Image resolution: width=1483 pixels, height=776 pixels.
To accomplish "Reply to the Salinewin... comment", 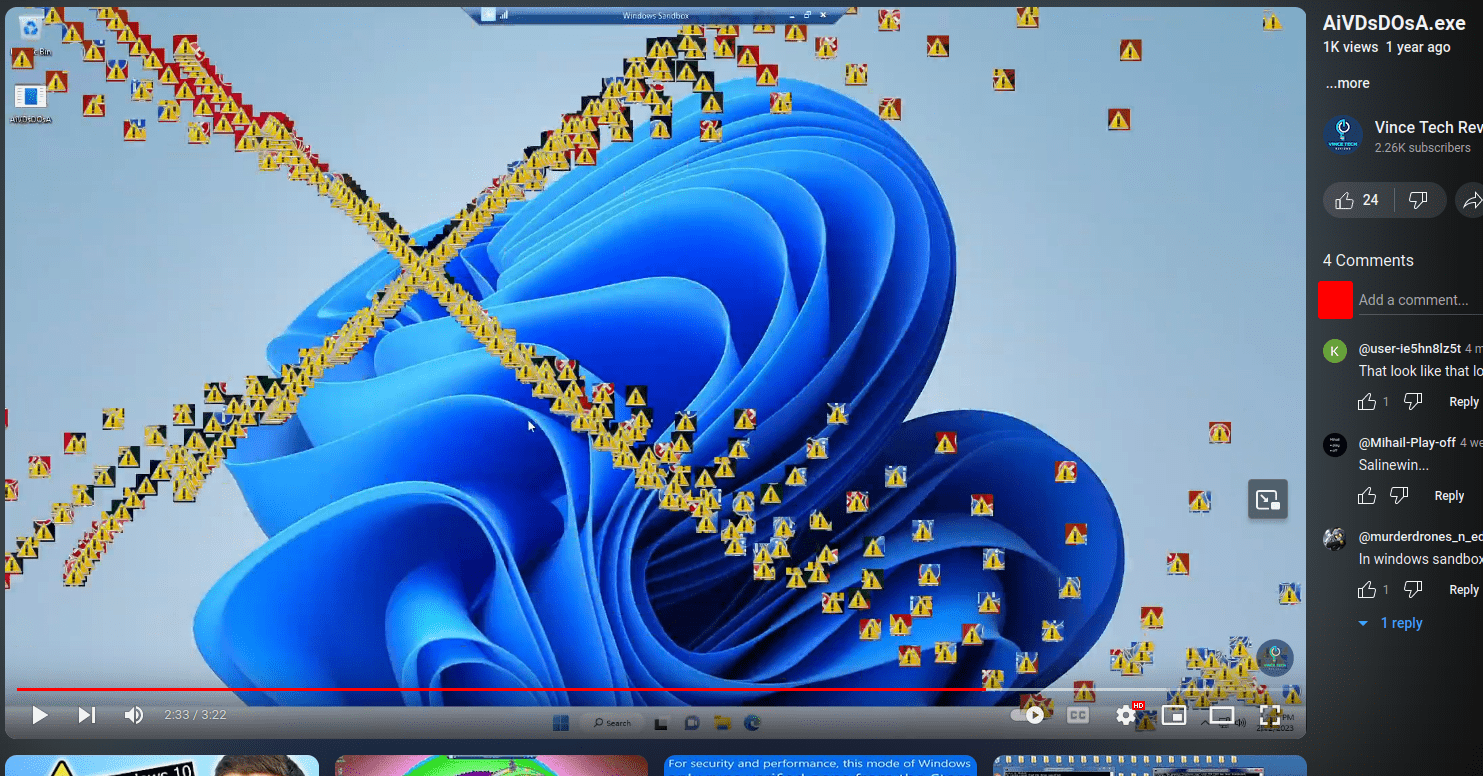I will pyautogui.click(x=1449, y=496).
